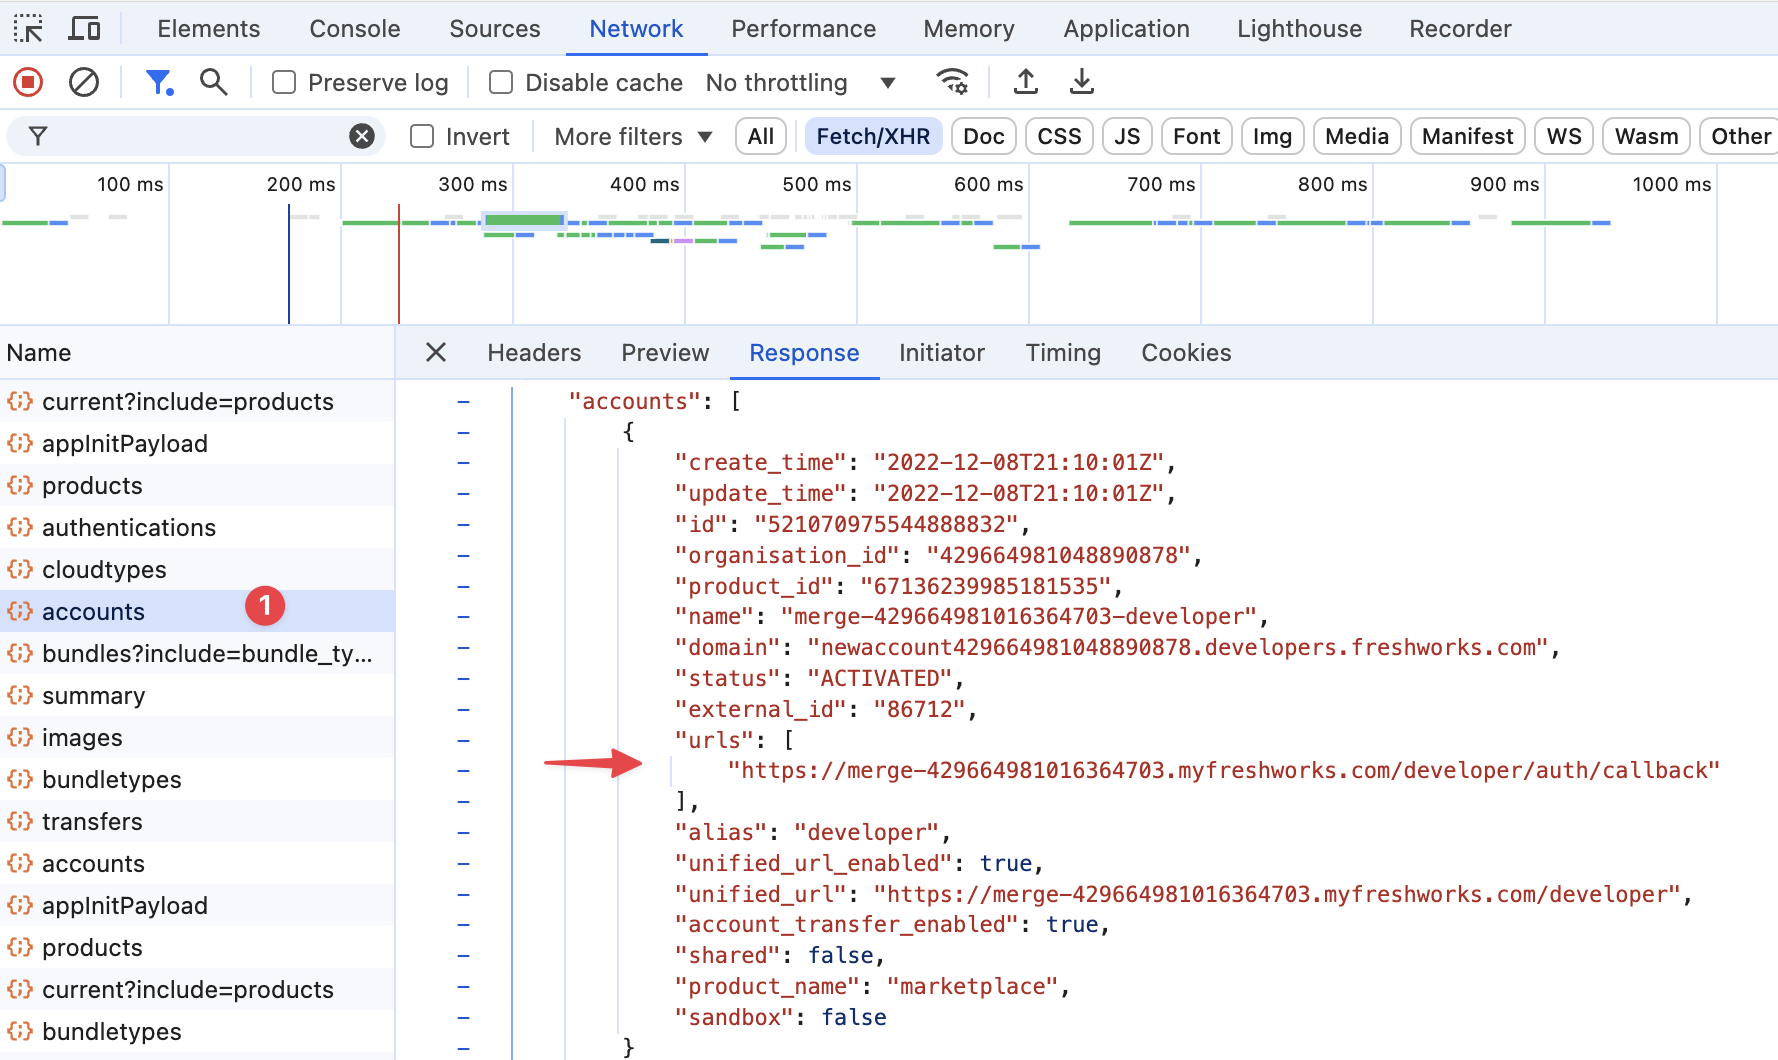Clear the filter text box
This screenshot has width=1778, height=1060.
coord(362,137)
